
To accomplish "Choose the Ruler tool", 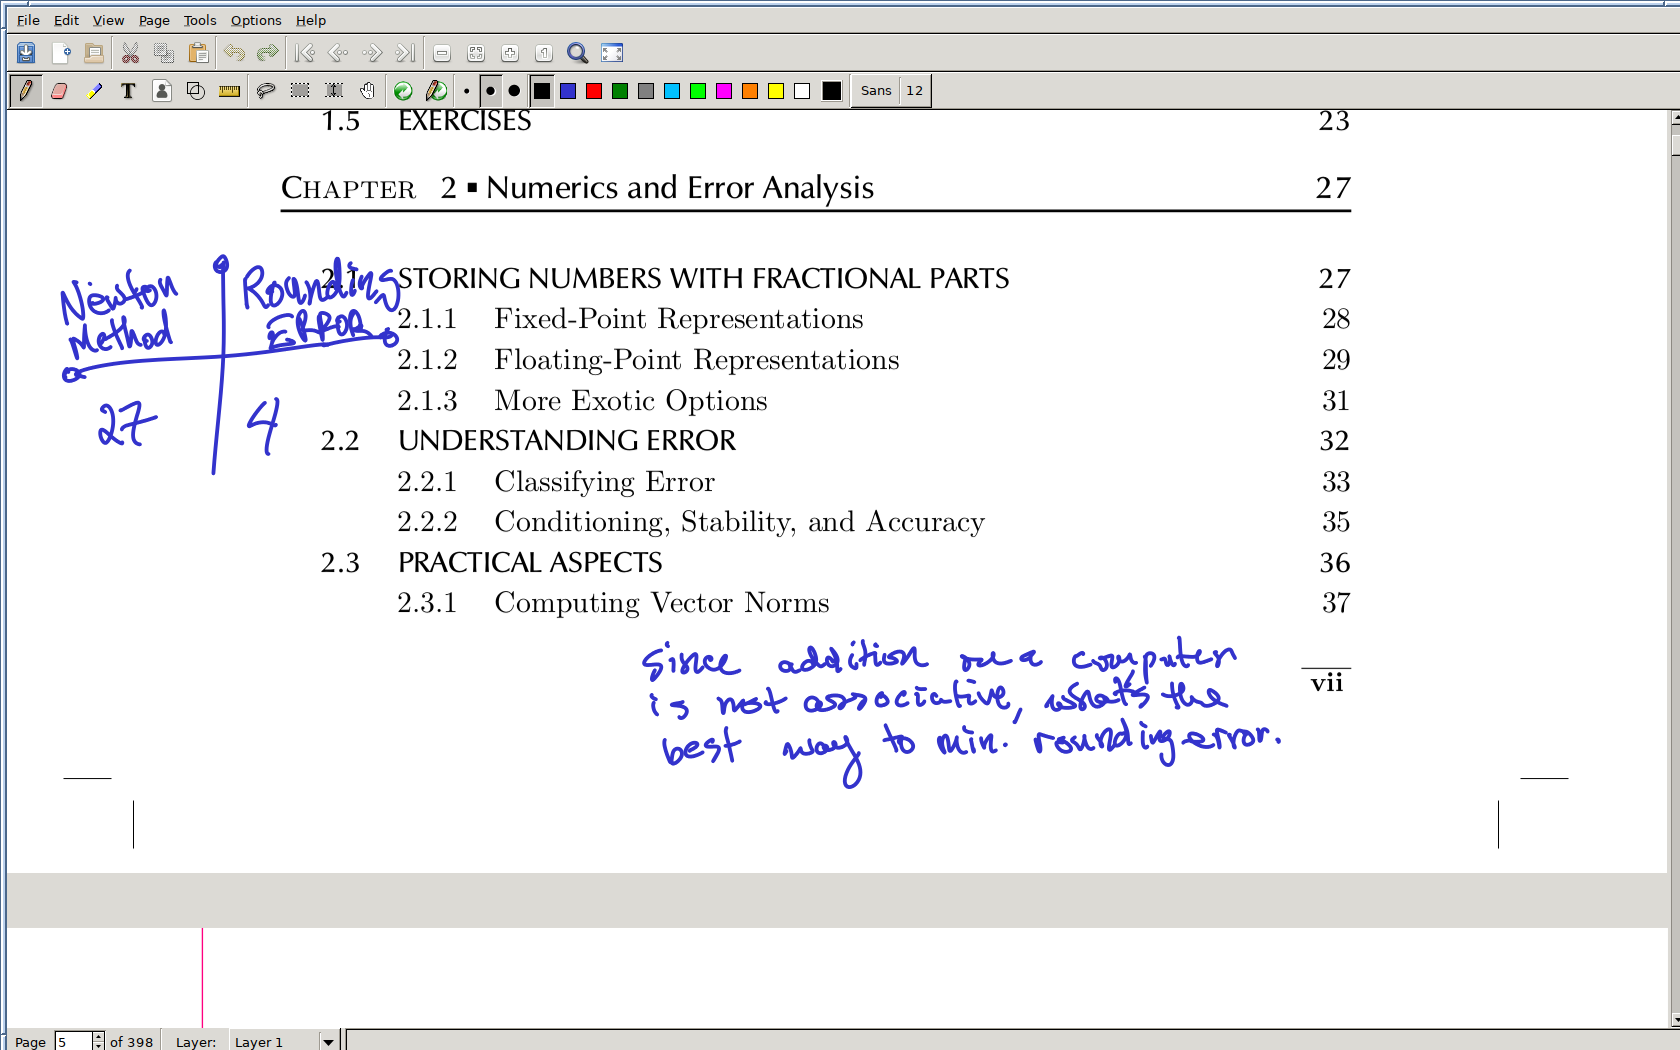I will (x=229, y=91).
